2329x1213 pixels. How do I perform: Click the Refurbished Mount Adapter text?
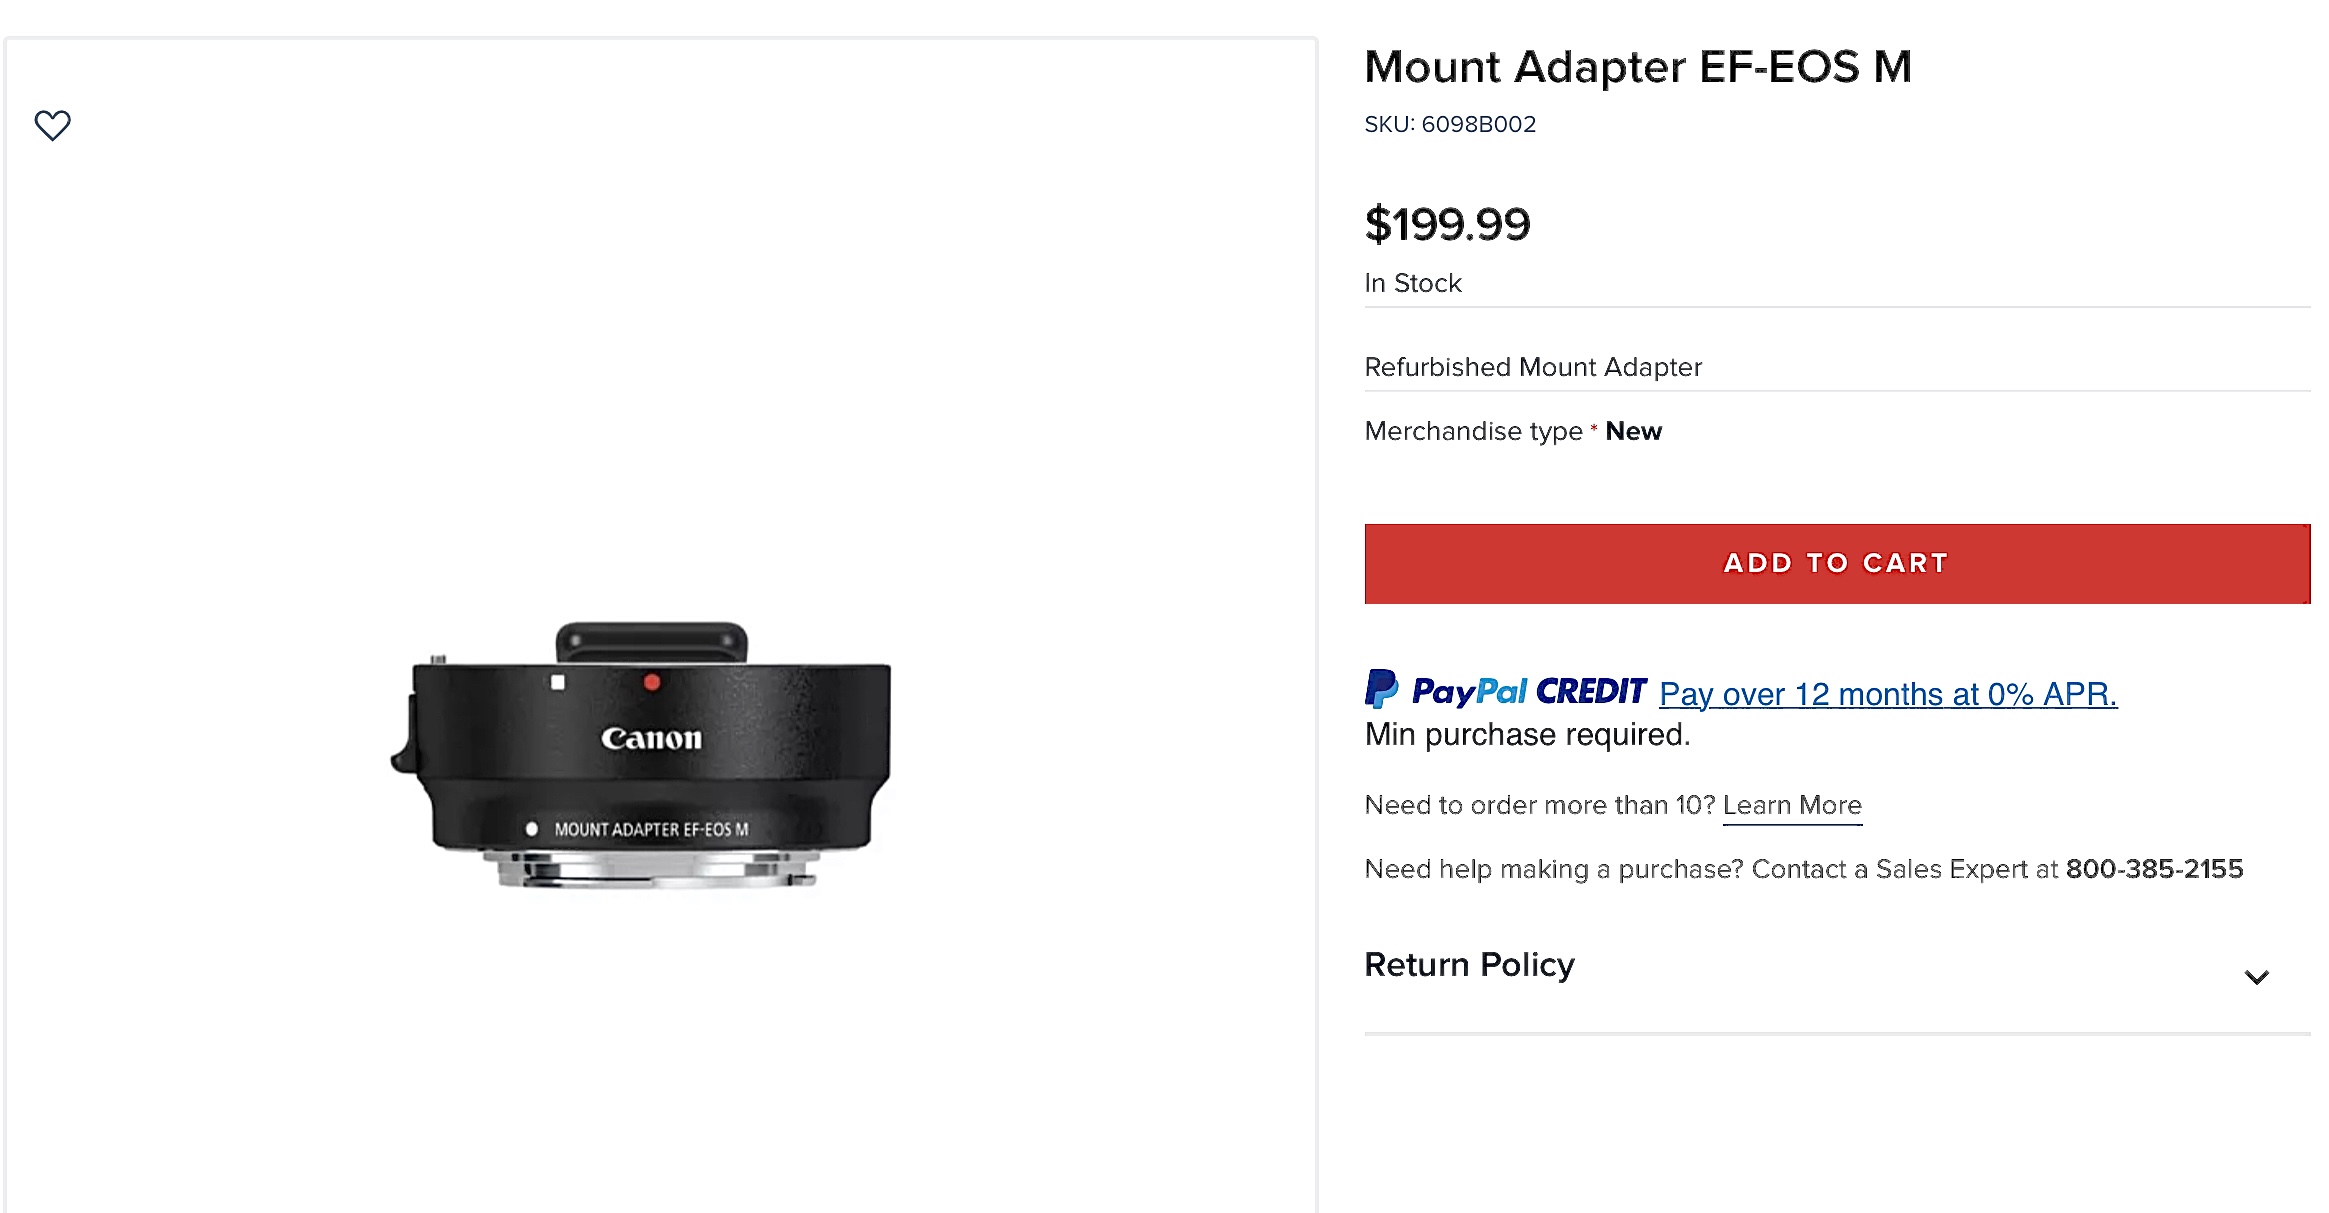1532,367
